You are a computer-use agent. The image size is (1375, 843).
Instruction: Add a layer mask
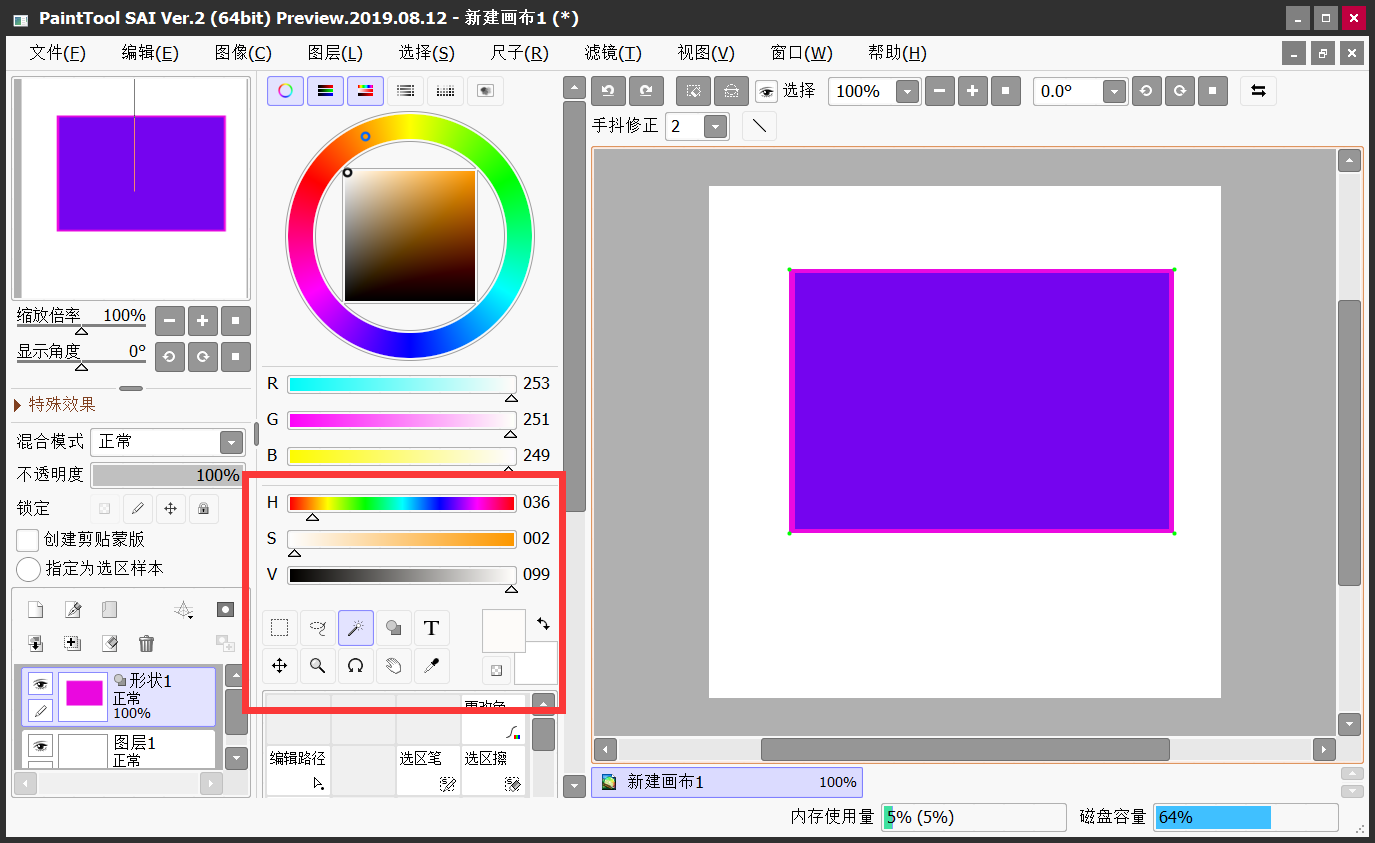(225, 609)
